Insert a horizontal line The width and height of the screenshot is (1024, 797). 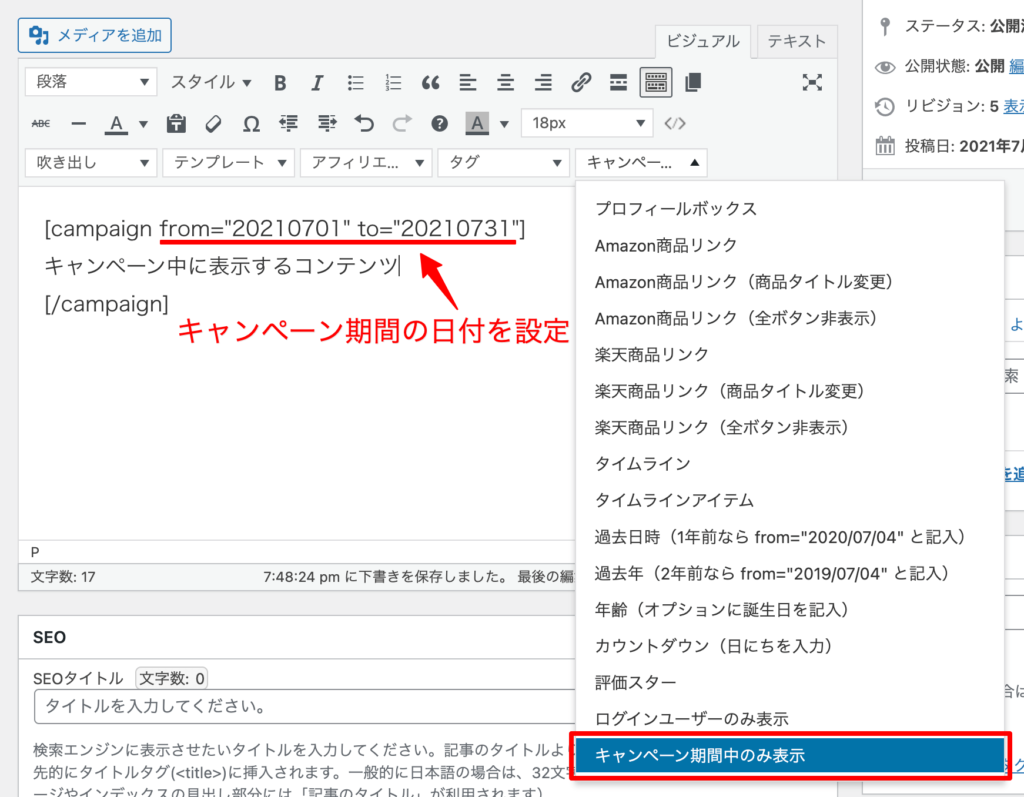point(78,123)
